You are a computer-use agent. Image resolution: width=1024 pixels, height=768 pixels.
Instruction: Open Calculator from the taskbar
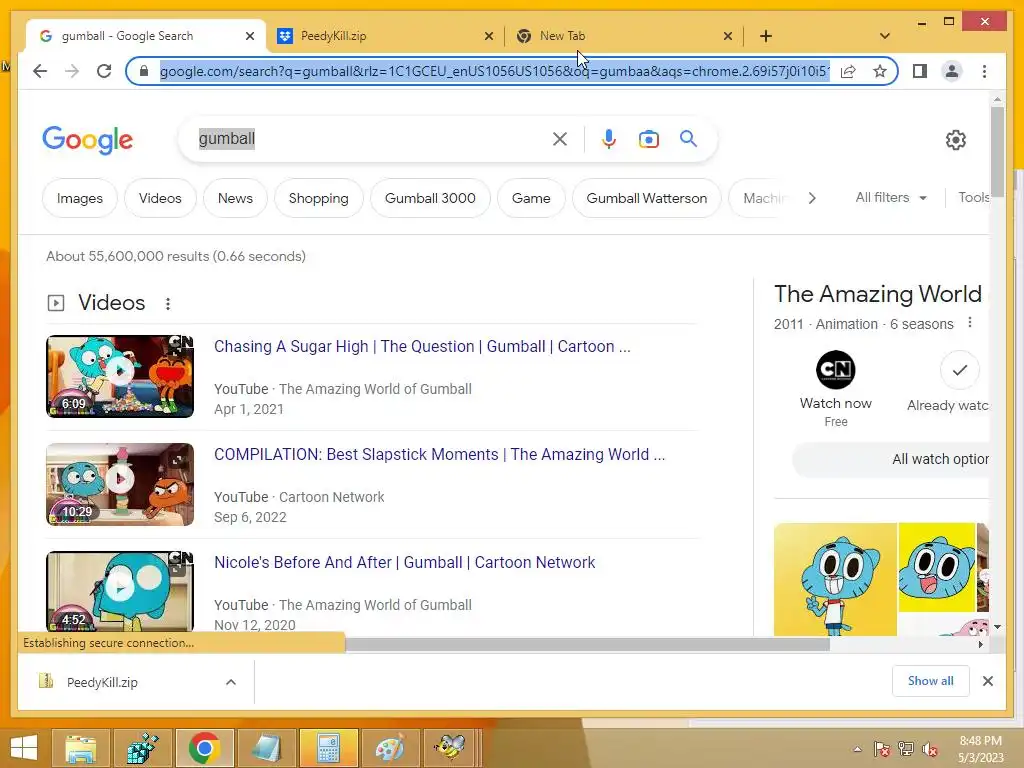click(x=328, y=748)
